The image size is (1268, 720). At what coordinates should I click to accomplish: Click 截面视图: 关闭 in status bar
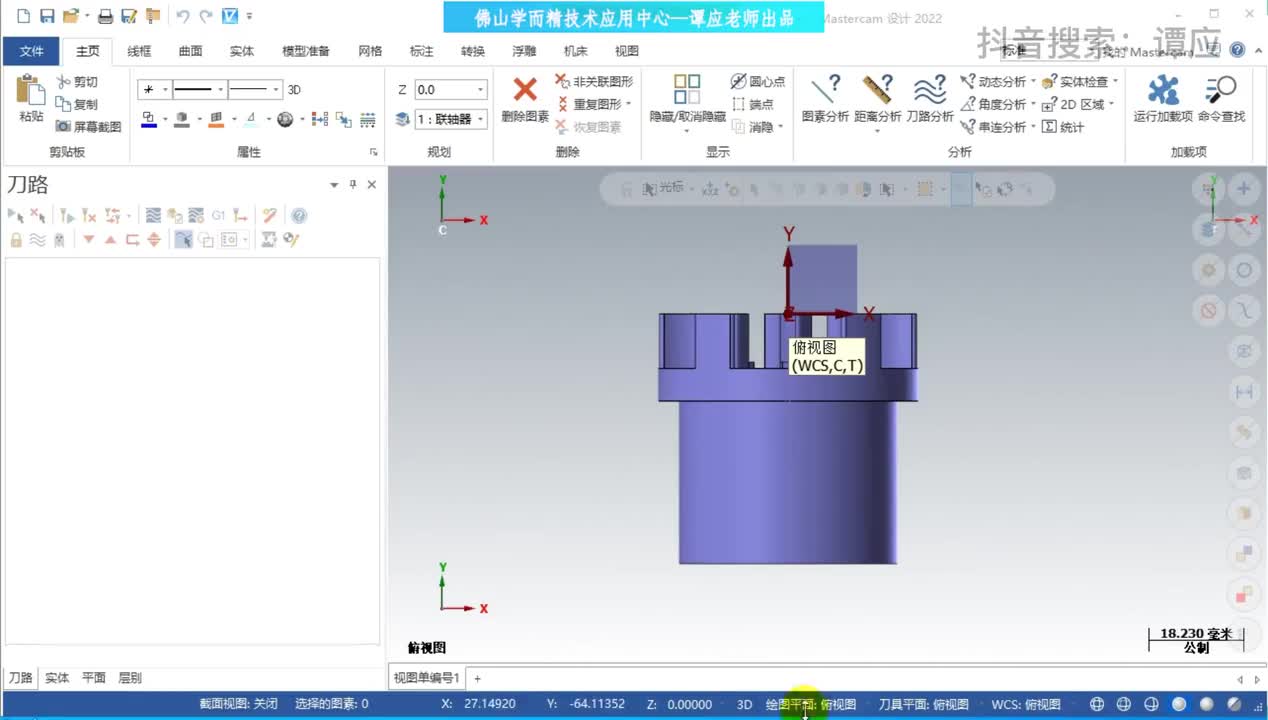(x=238, y=704)
